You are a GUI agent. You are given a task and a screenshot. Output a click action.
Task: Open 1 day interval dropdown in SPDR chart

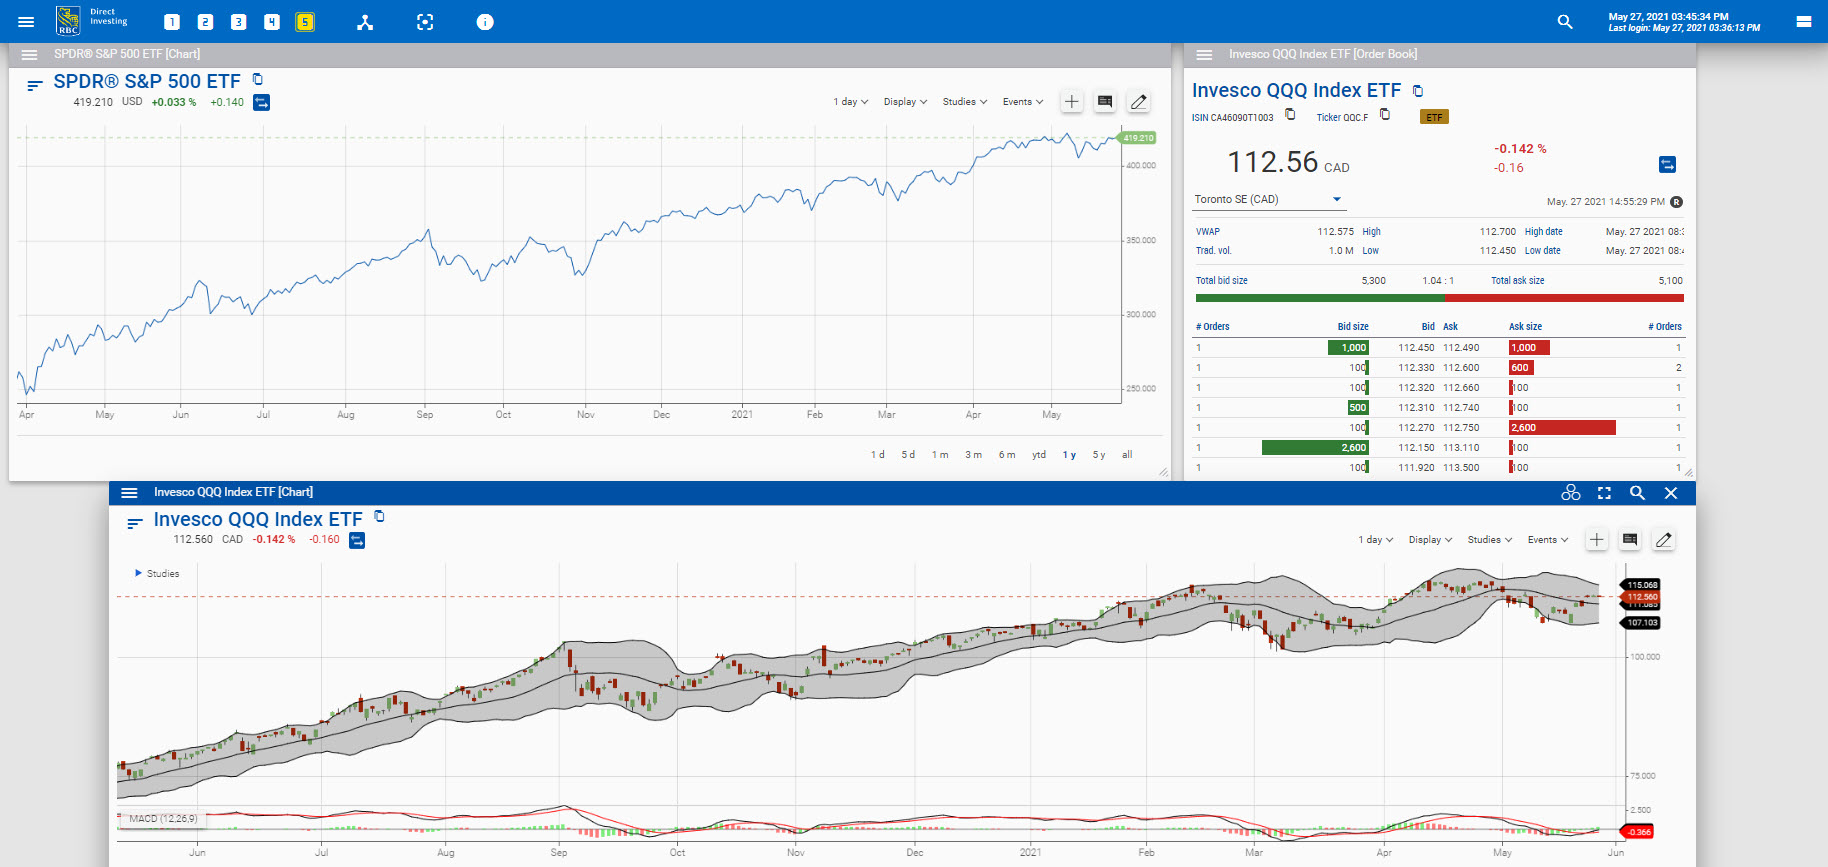[850, 102]
